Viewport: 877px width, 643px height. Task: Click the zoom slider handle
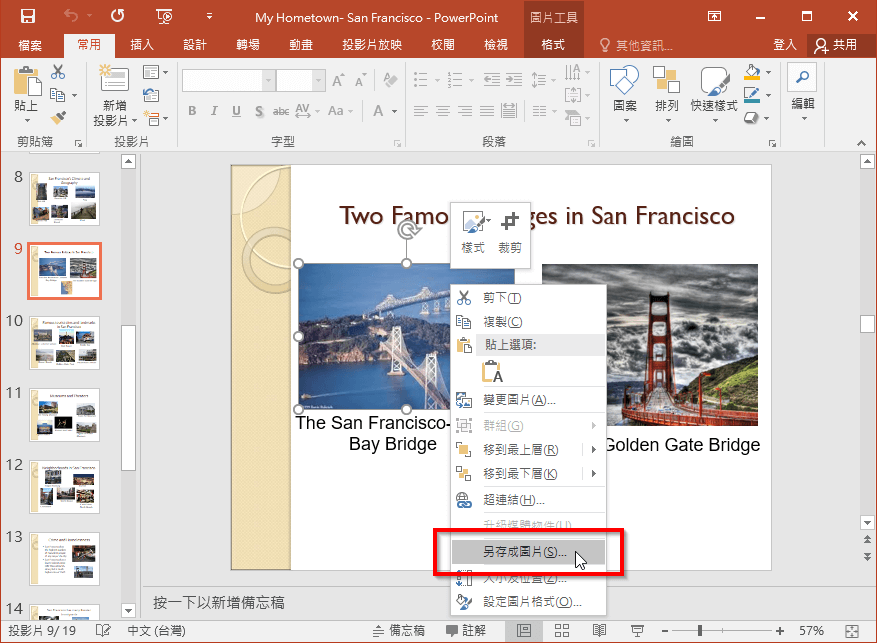(x=699, y=630)
